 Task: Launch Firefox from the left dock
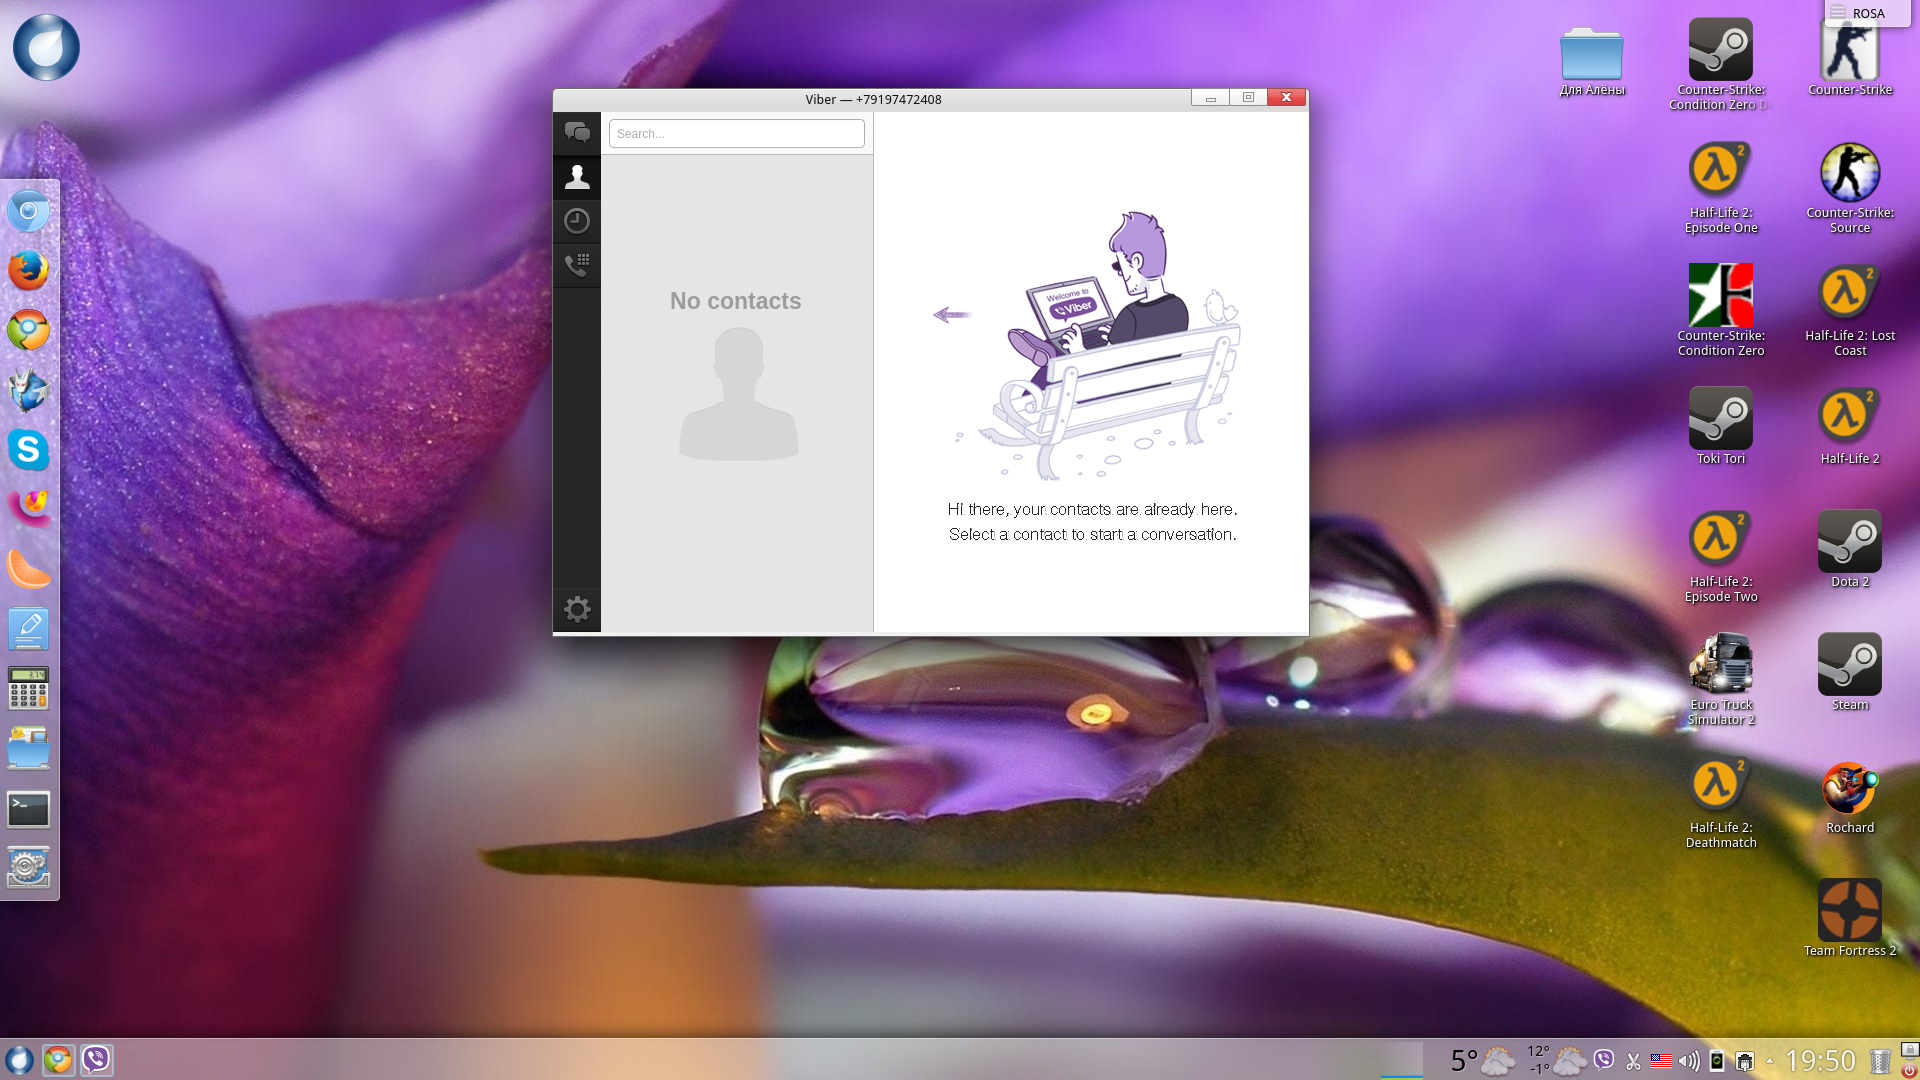click(x=28, y=271)
